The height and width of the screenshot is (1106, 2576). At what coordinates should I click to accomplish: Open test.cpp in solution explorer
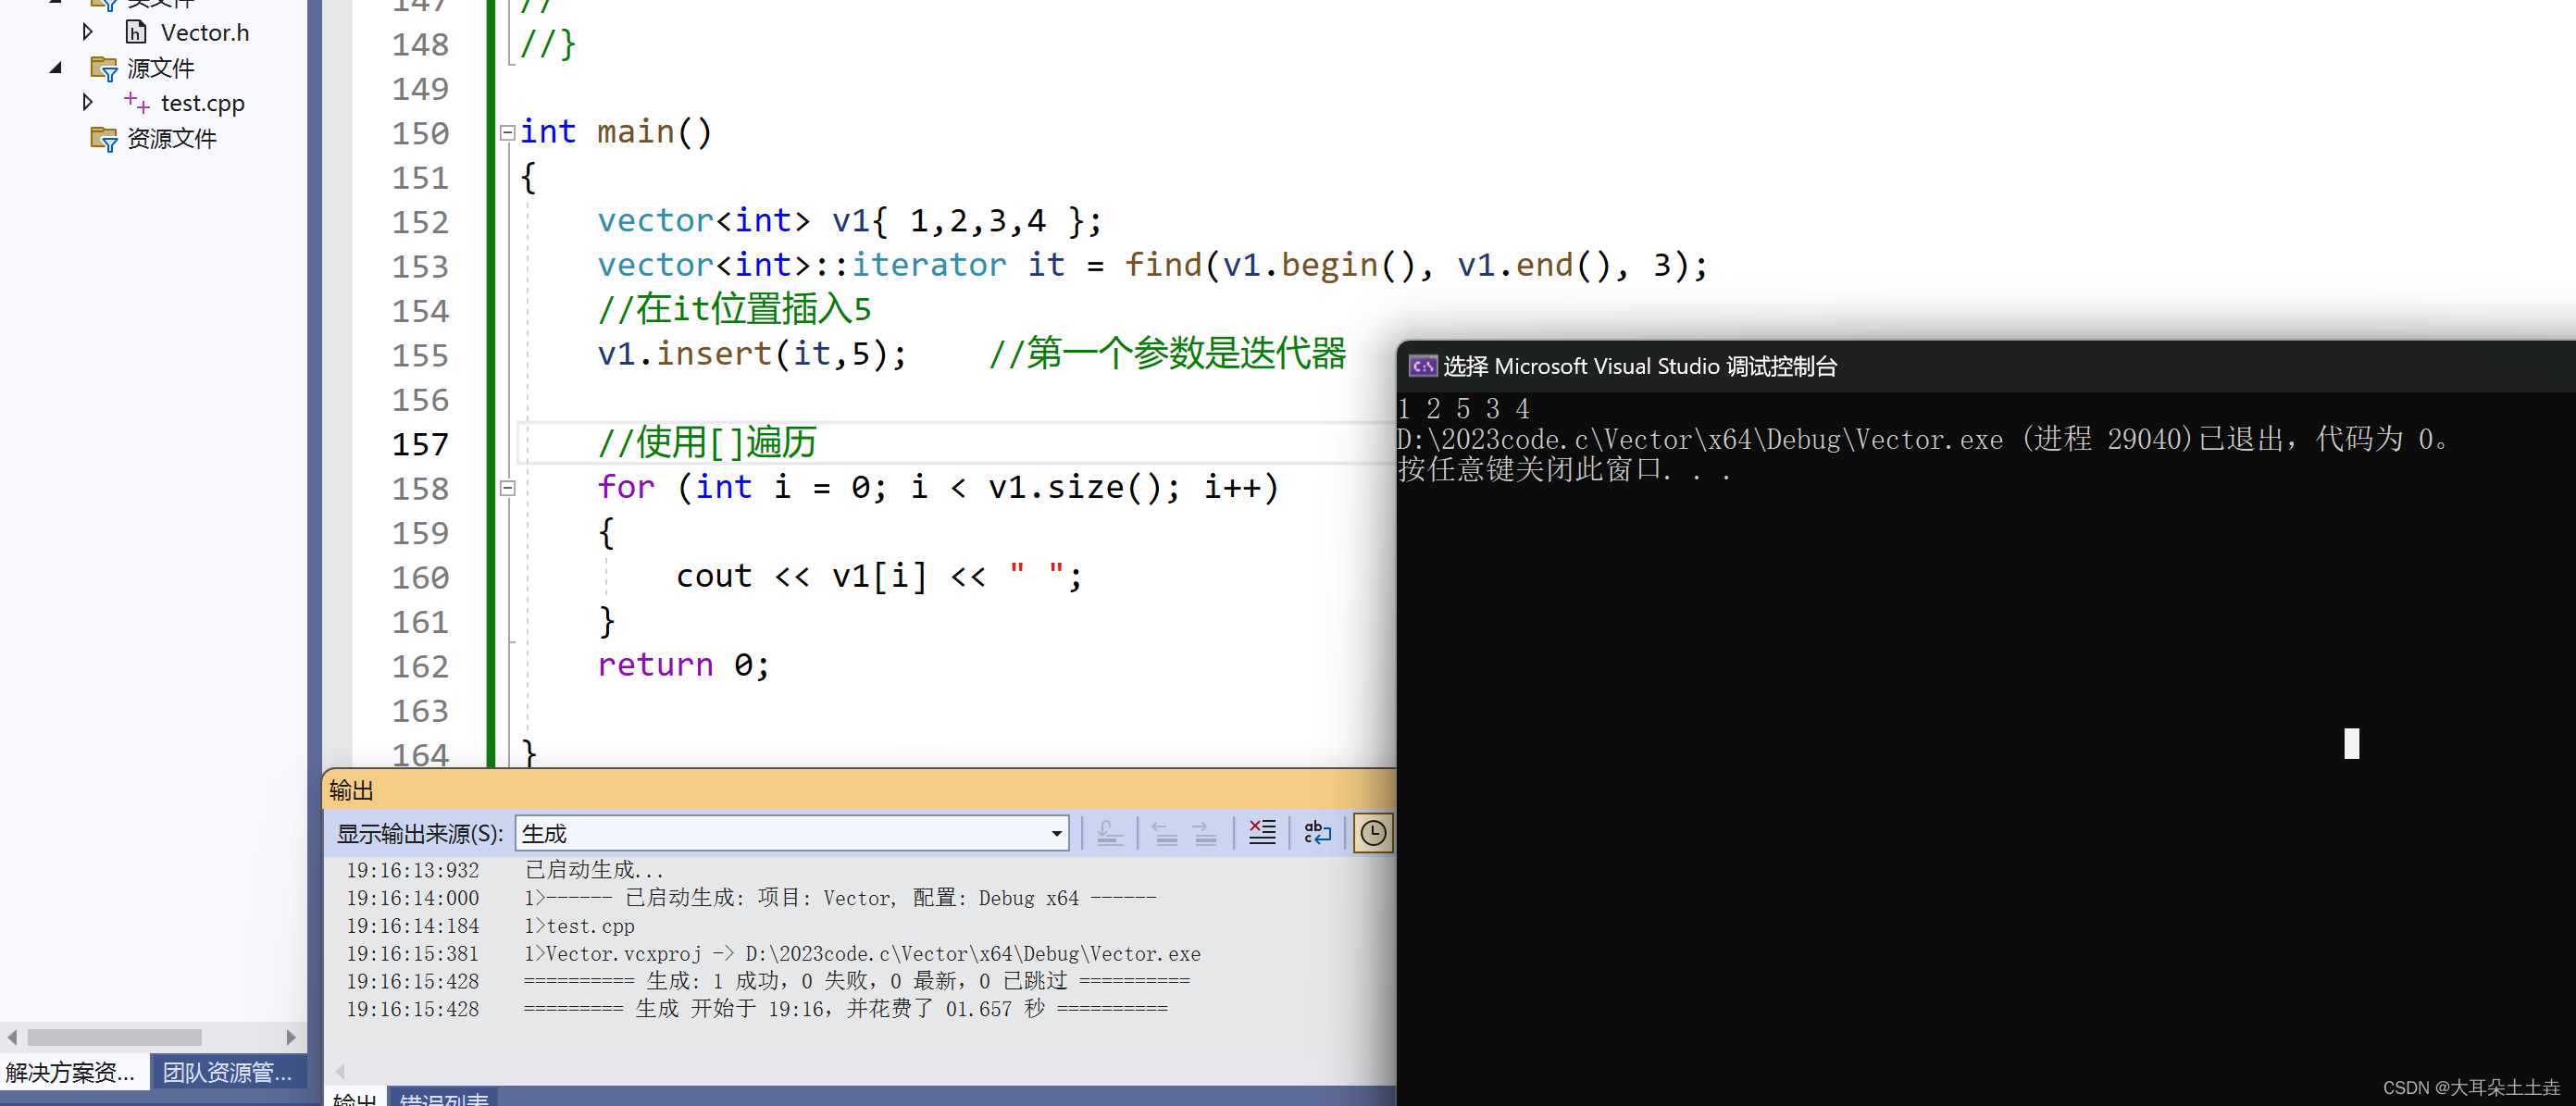[x=202, y=103]
